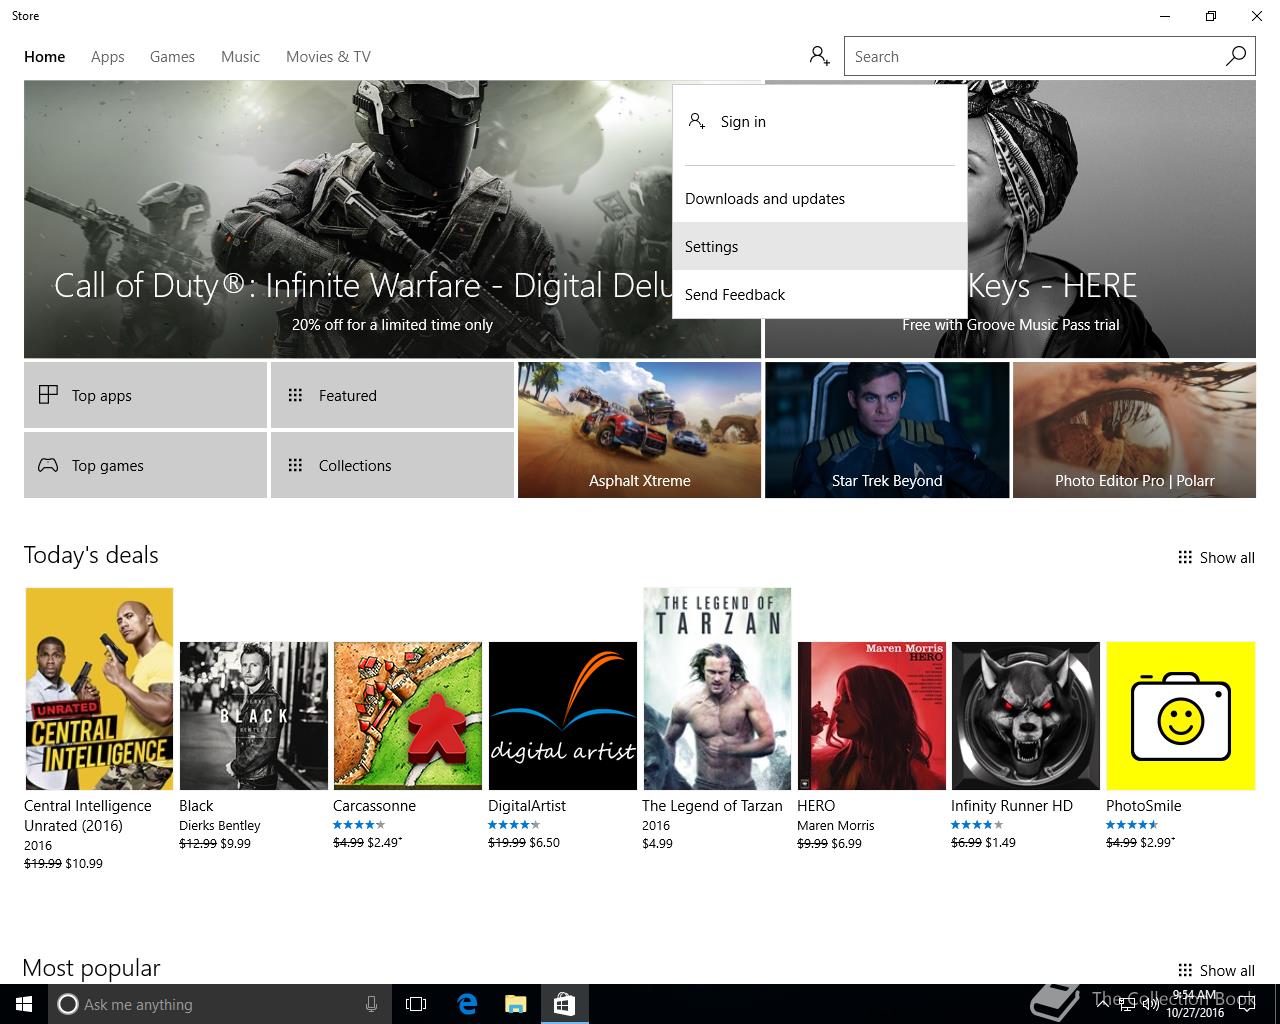Click the Sign in person icon in the dropdown
Image resolution: width=1280 pixels, height=1024 pixels.
pyautogui.click(x=697, y=121)
